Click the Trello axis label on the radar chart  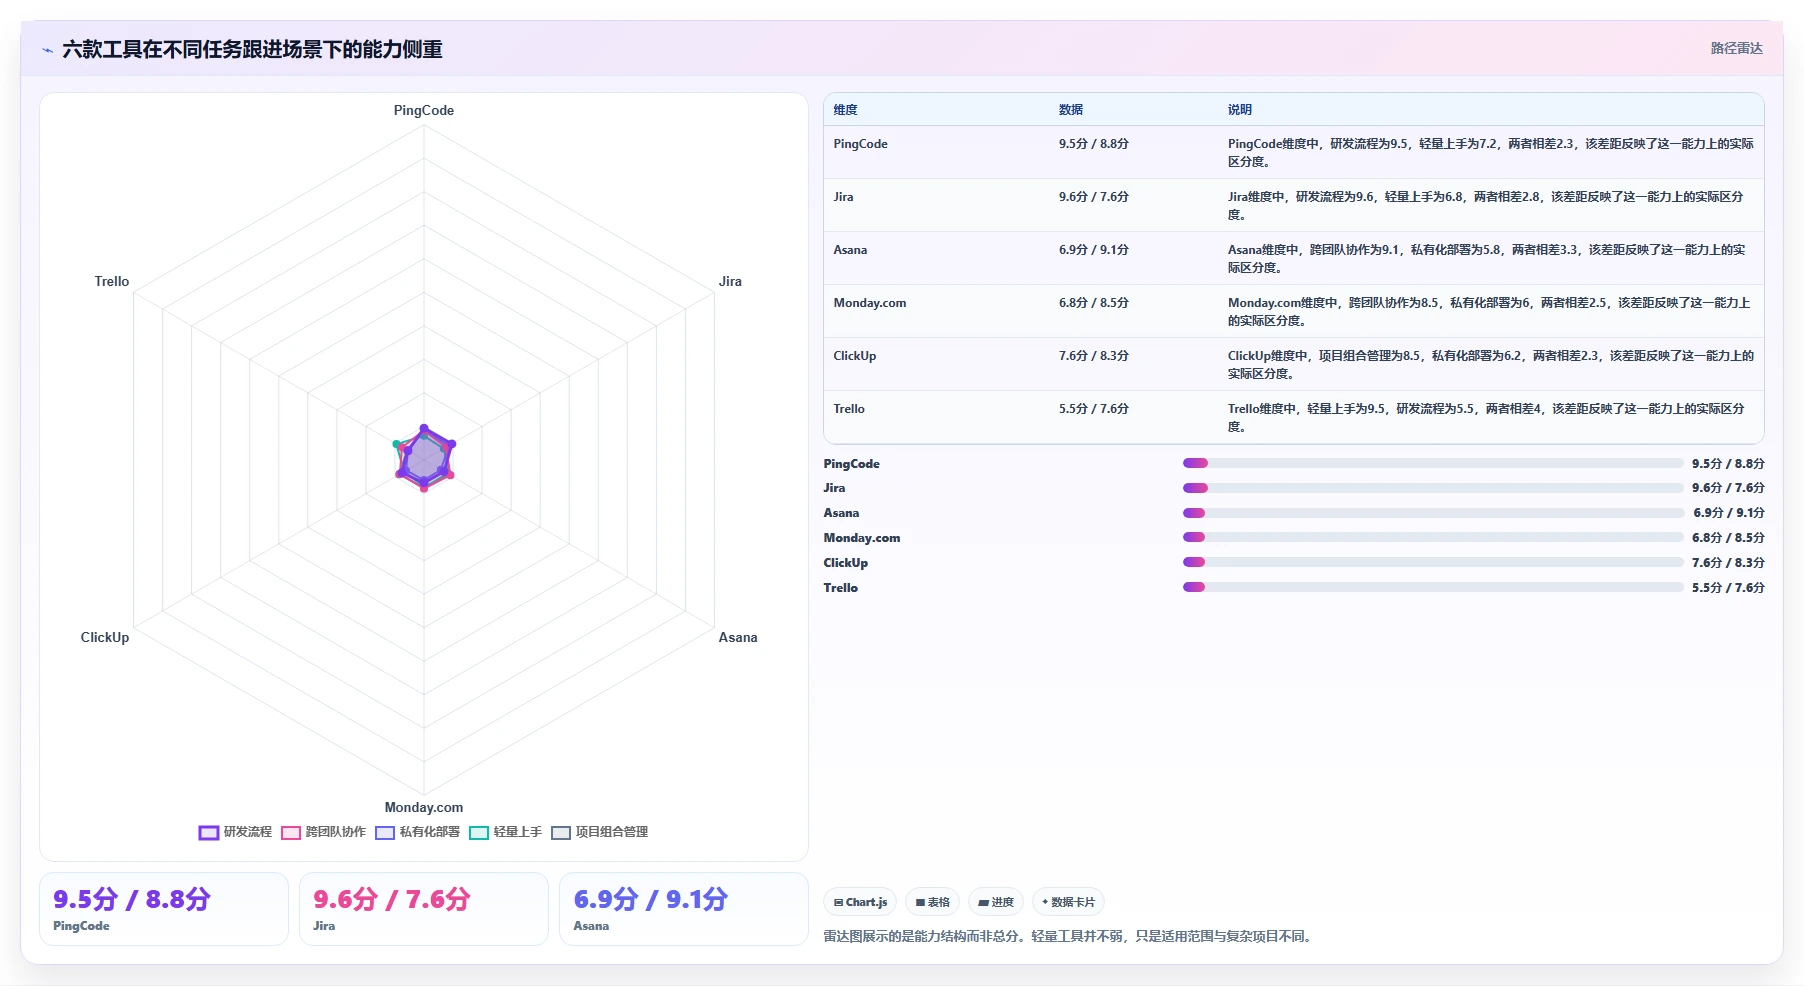point(112,282)
